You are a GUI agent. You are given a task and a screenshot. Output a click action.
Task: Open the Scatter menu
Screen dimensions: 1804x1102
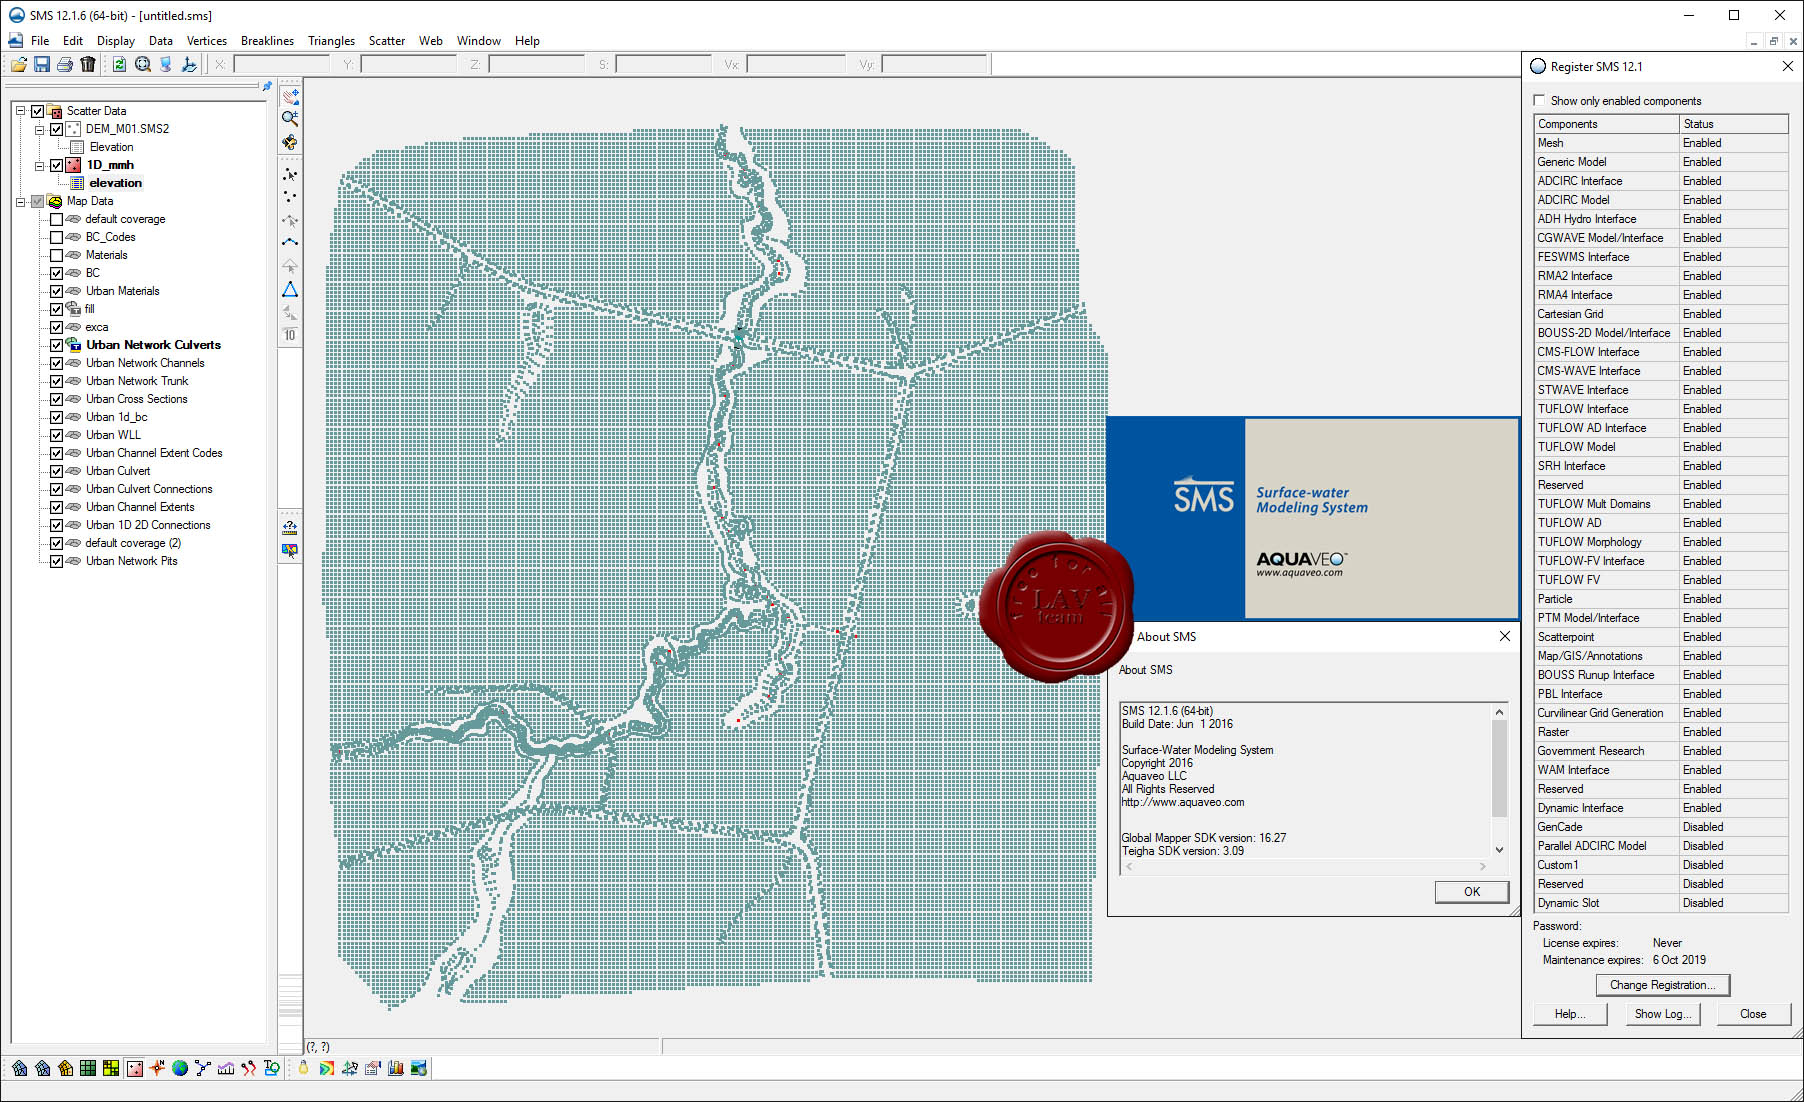tap(386, 41)
